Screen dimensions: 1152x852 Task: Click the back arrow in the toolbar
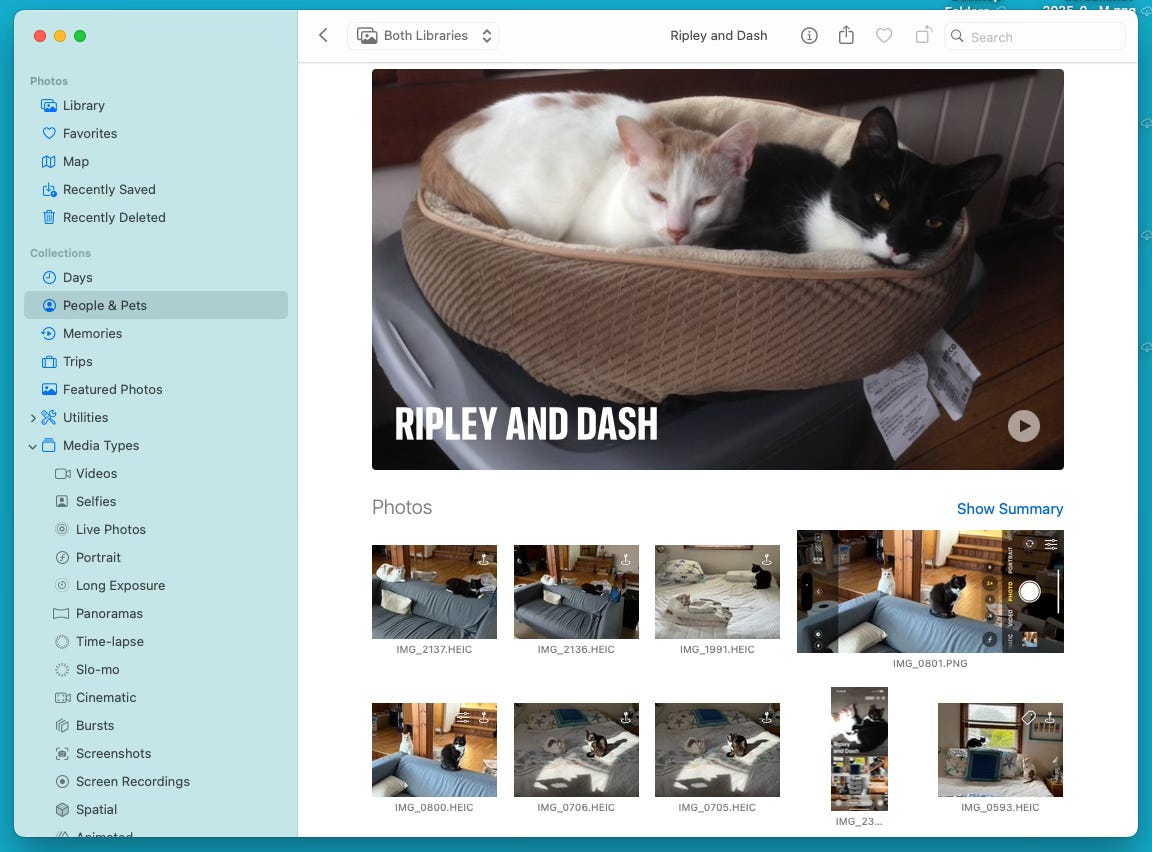323,35
